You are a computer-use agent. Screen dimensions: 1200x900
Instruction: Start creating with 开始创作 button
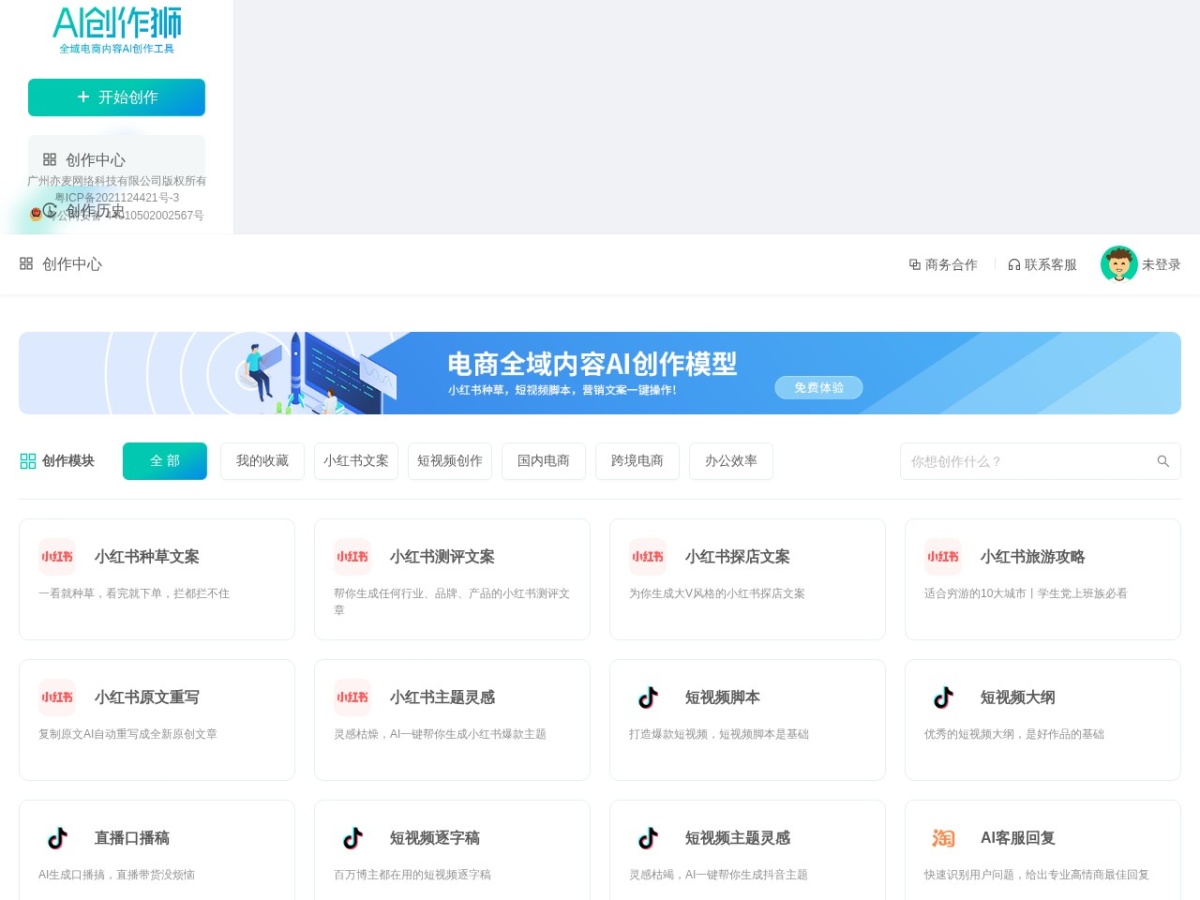tap(117, 97)
